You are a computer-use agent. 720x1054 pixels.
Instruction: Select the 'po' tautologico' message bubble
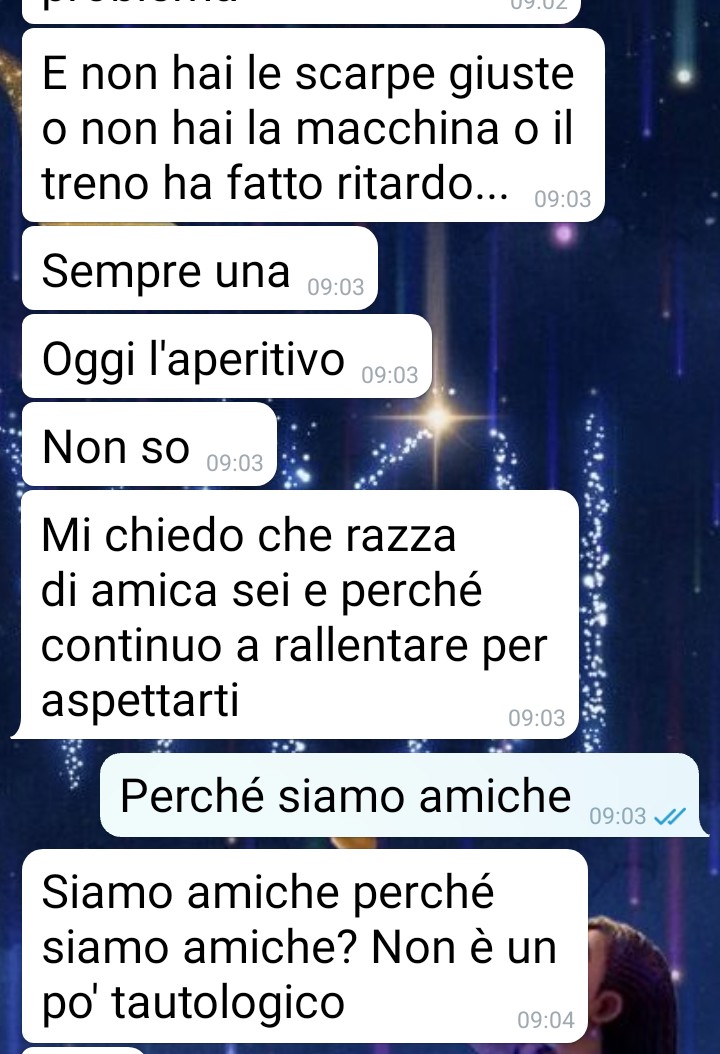pyautogui.click(x=305, y=946)
